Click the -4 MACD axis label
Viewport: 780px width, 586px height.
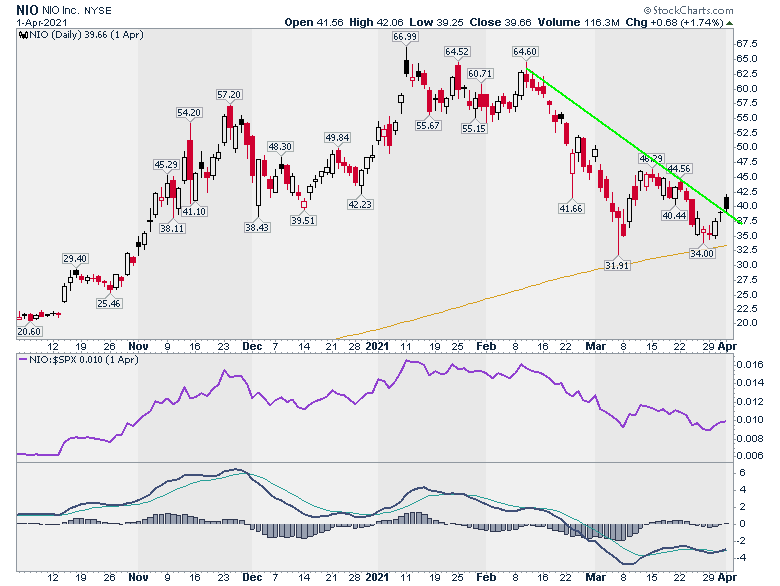pos(741,558)
